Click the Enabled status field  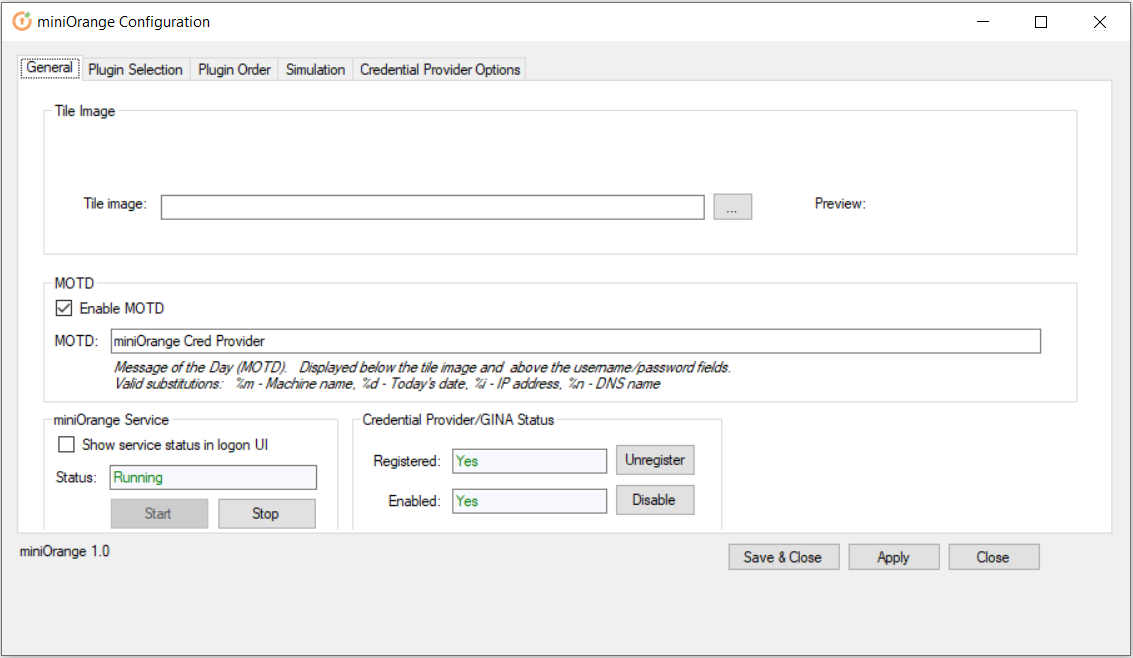coord(529,501)
